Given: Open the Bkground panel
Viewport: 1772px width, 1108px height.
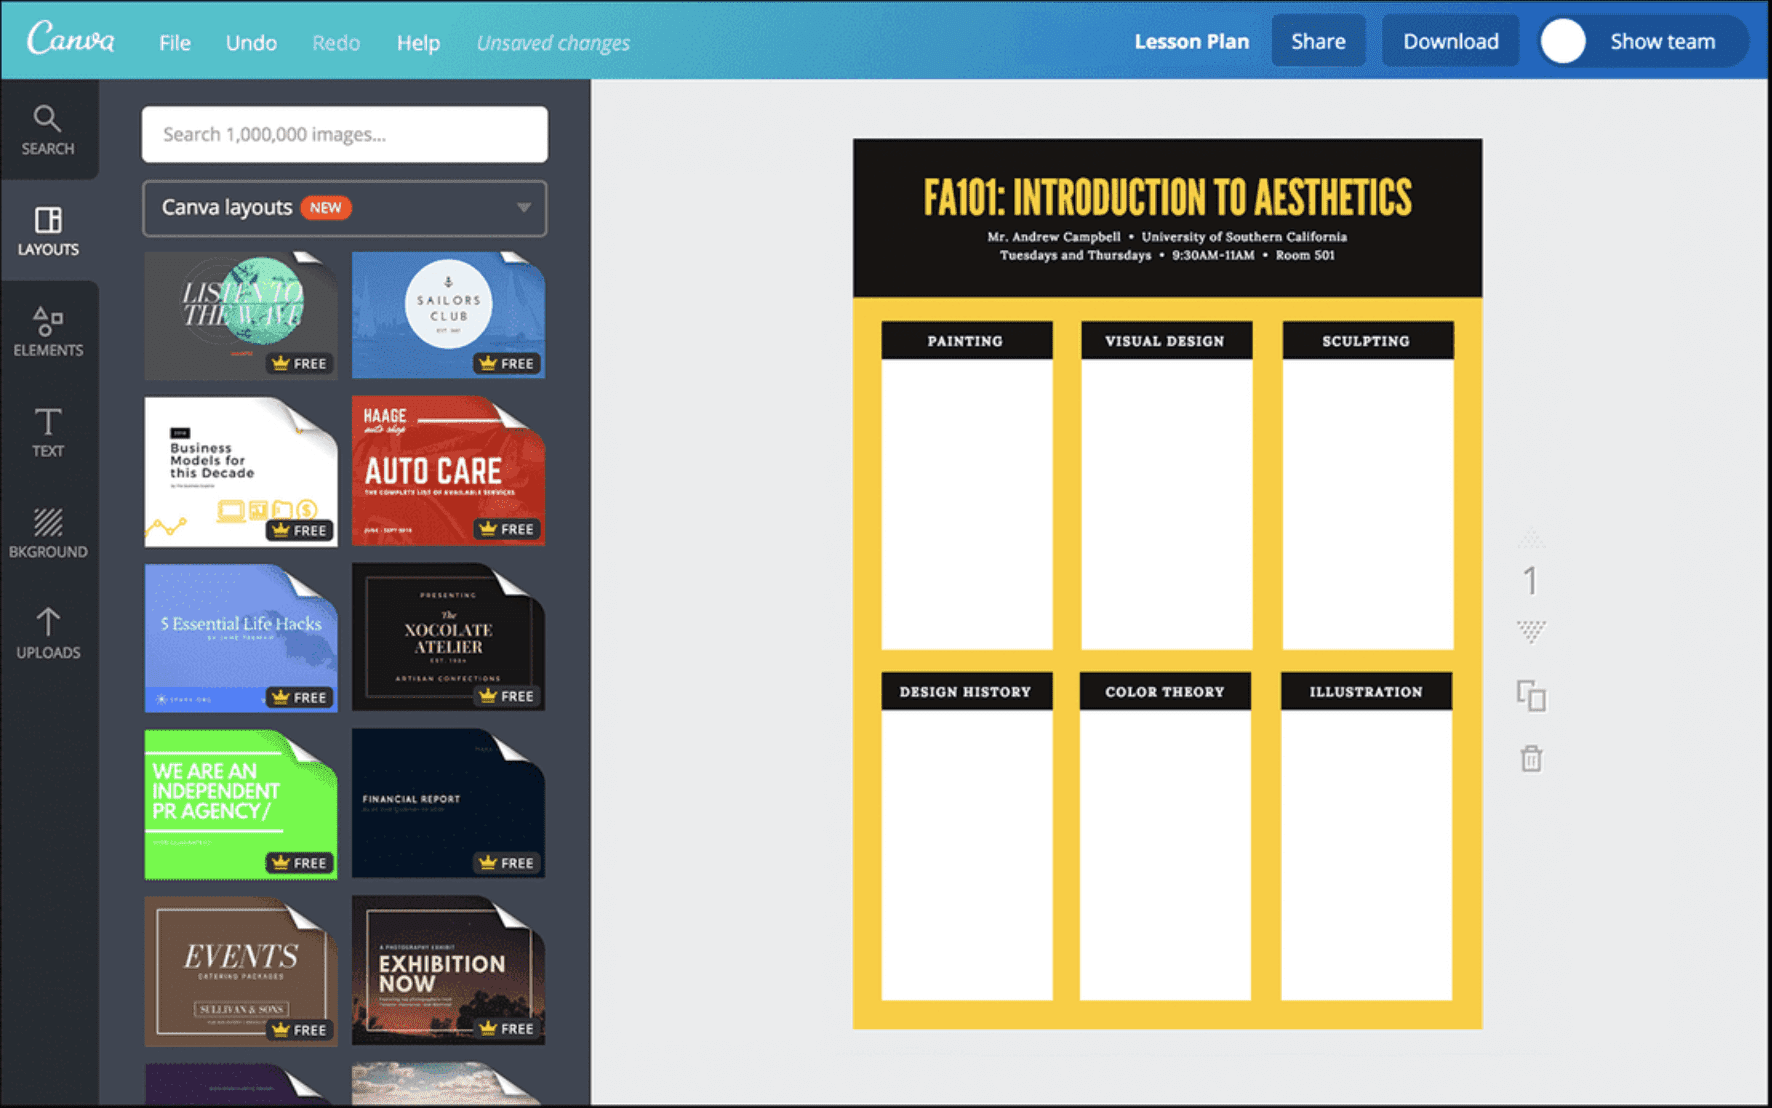Looking at the screenshot, I should 48,533.
